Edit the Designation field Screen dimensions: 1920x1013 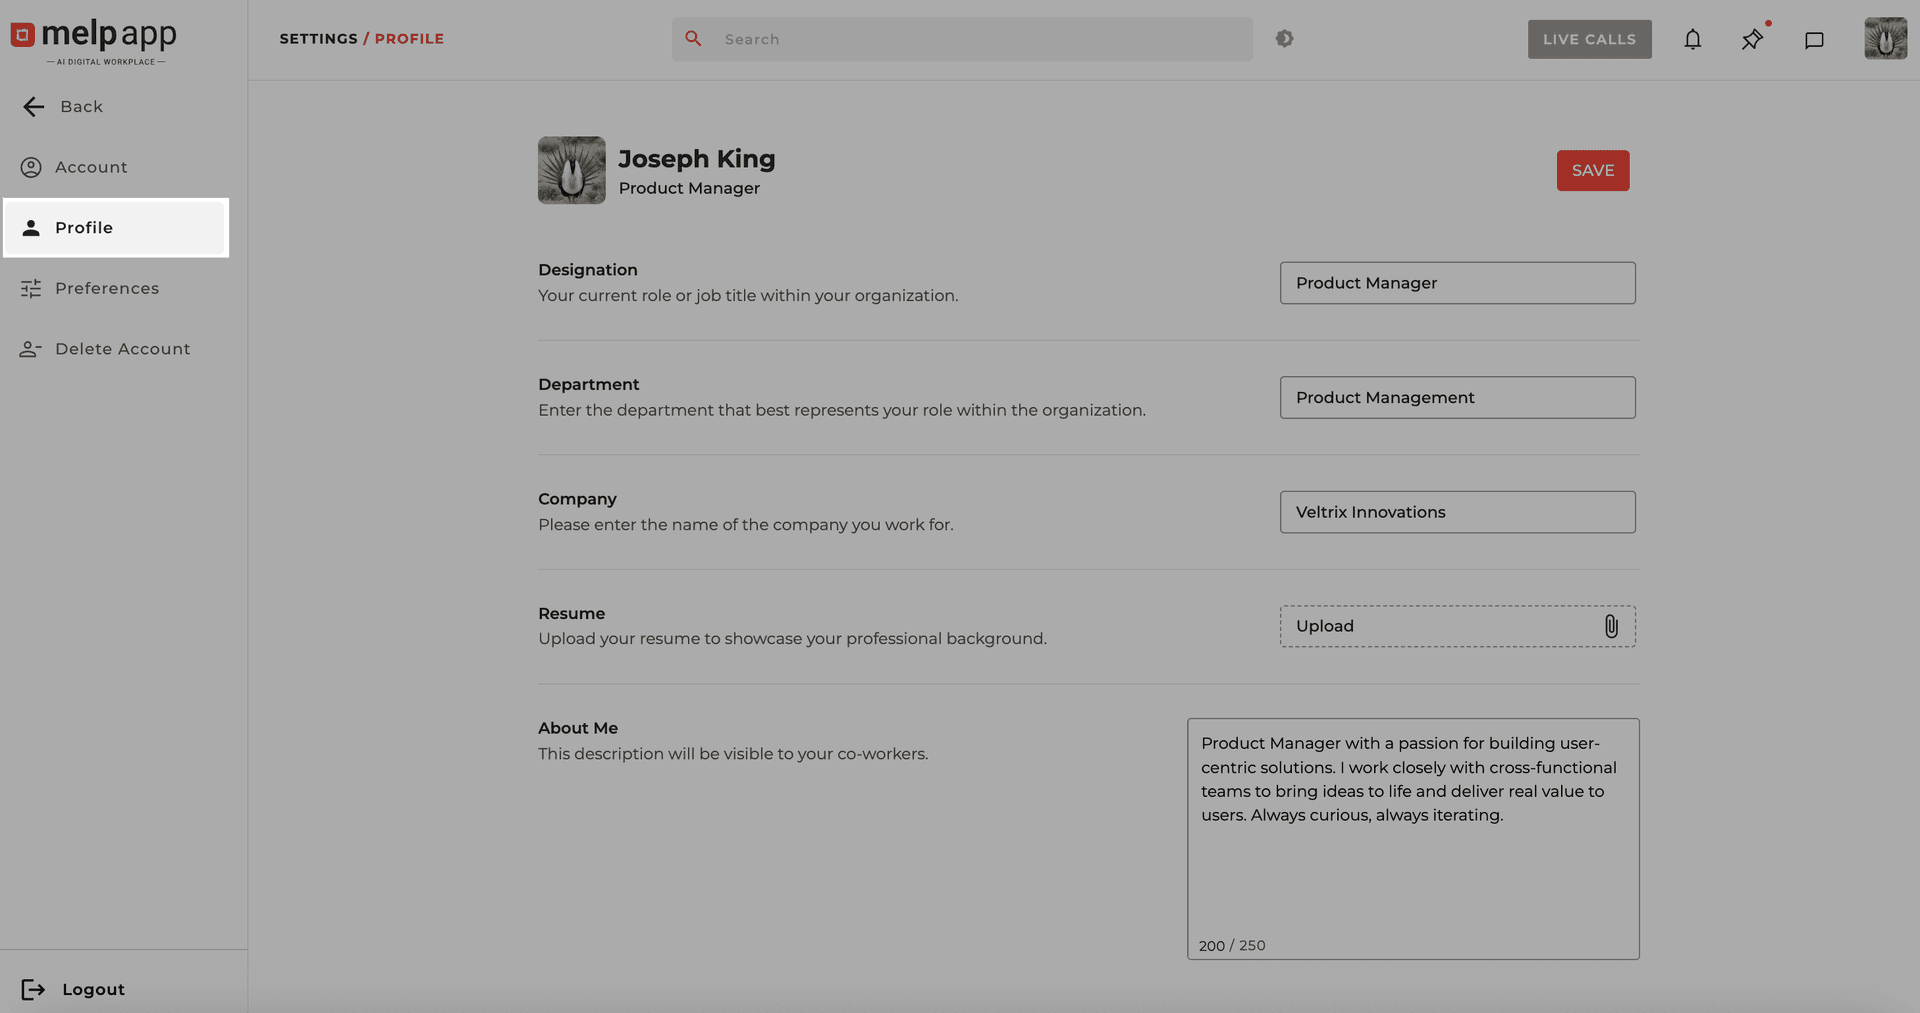pos(1457,283)
